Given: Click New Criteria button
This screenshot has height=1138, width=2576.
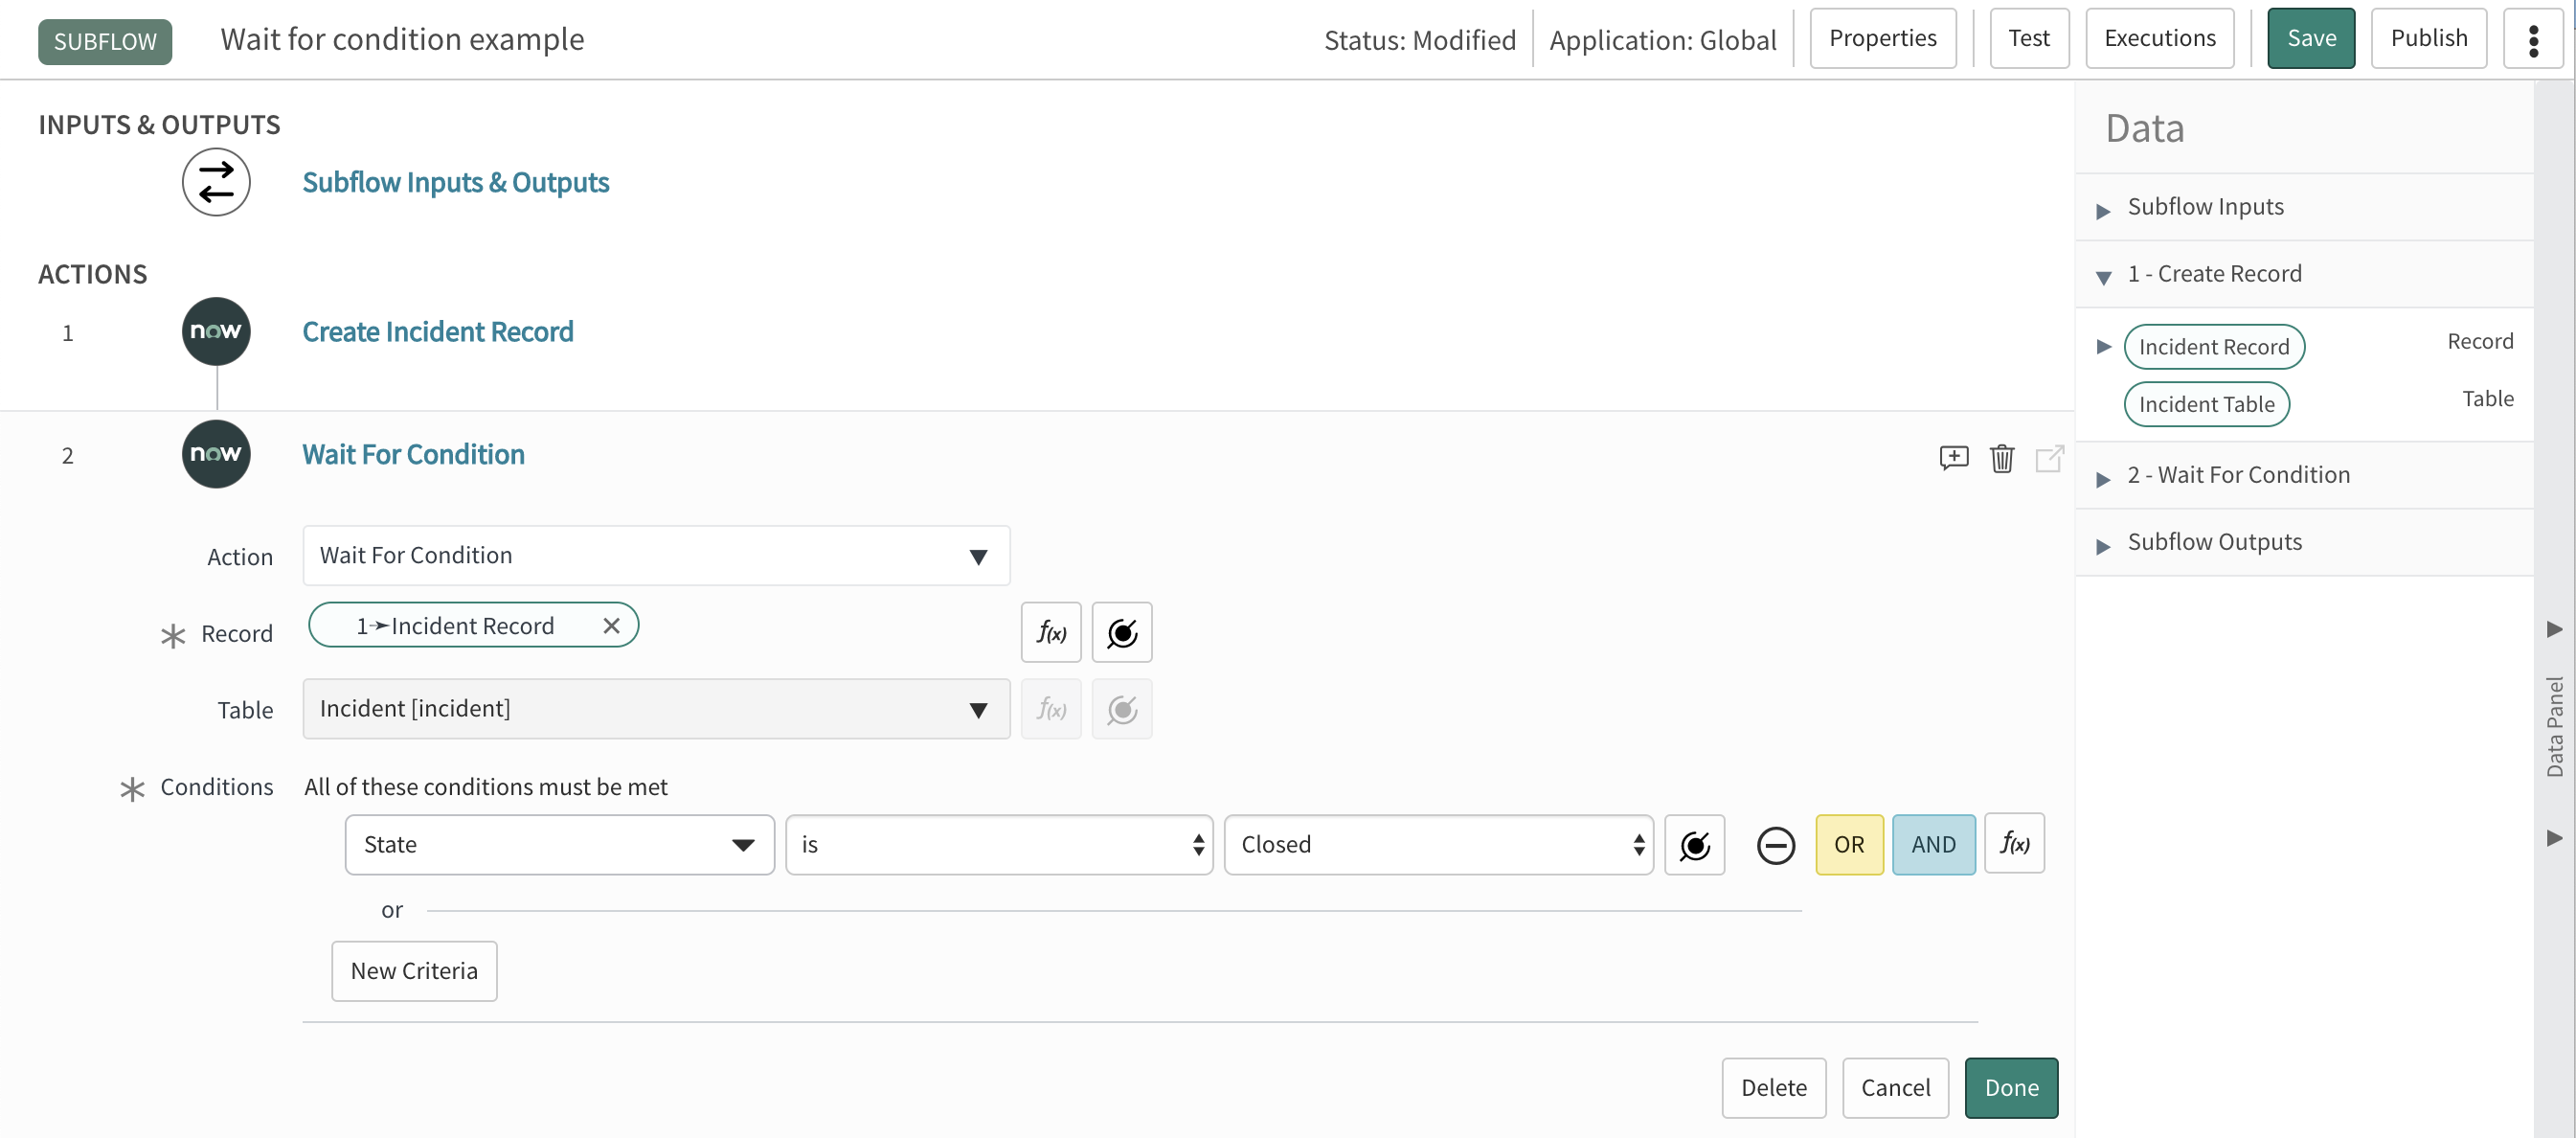Looking at the screenshot, I should (x=414, y=971).
